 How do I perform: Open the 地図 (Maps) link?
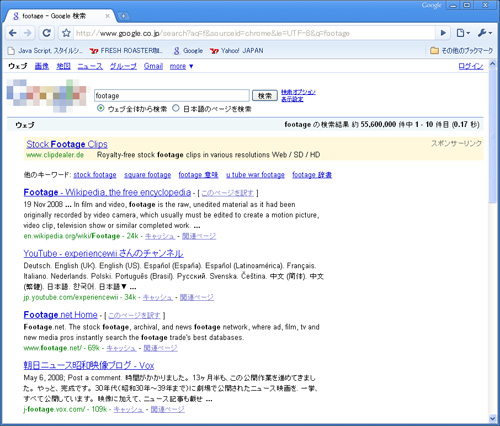63,66
